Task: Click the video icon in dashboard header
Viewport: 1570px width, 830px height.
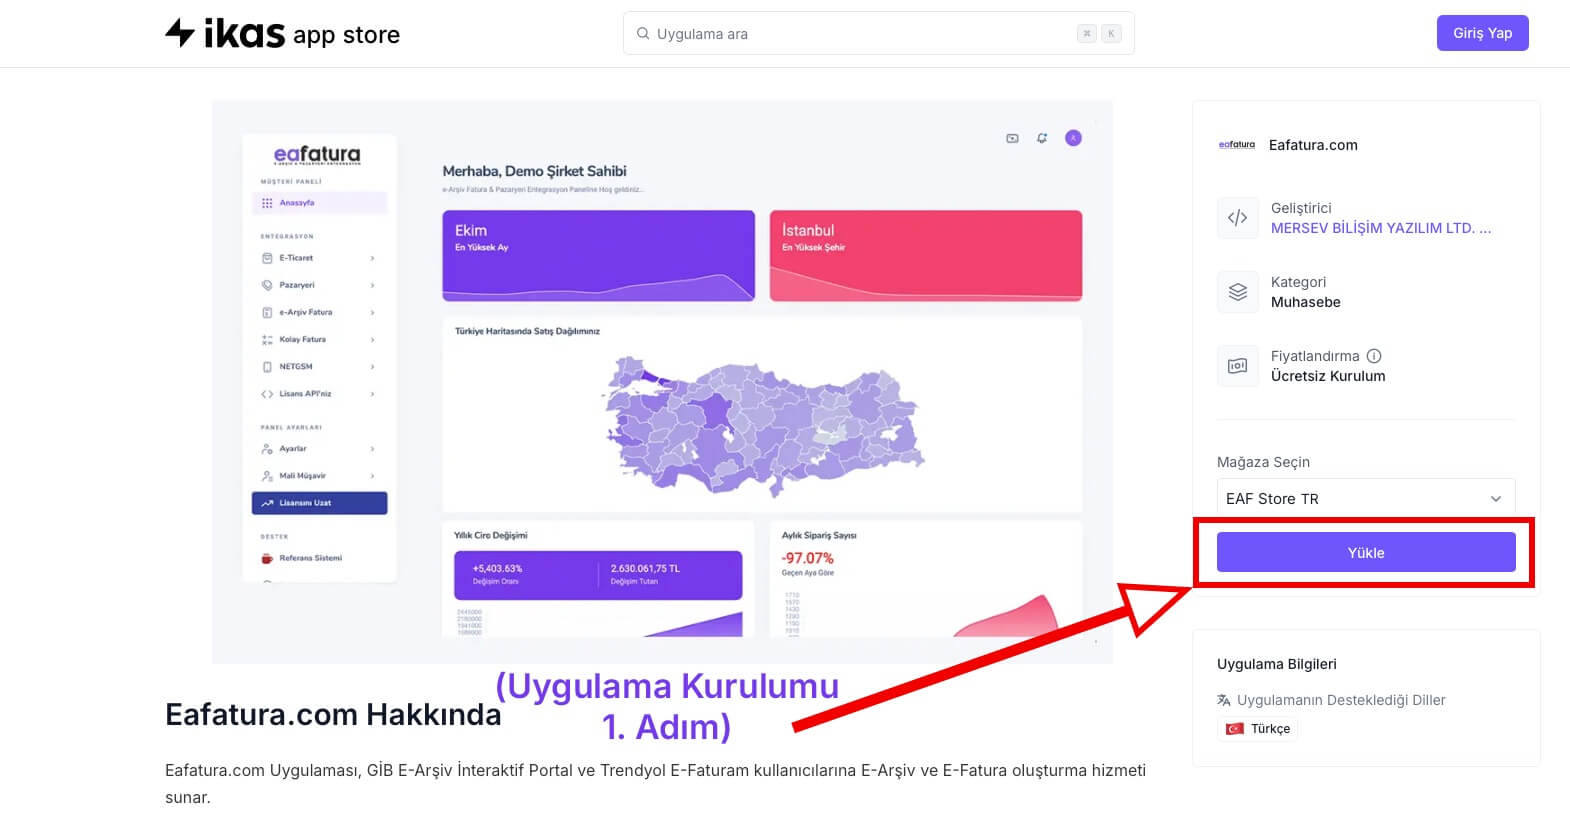Action: click(x=1012, y=138)
